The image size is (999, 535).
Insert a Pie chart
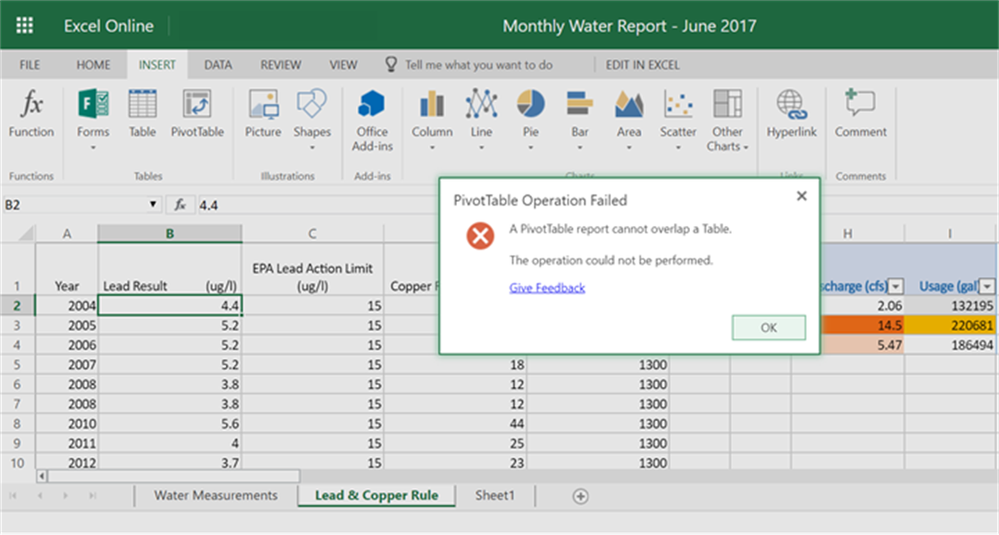tap(530, 120)
